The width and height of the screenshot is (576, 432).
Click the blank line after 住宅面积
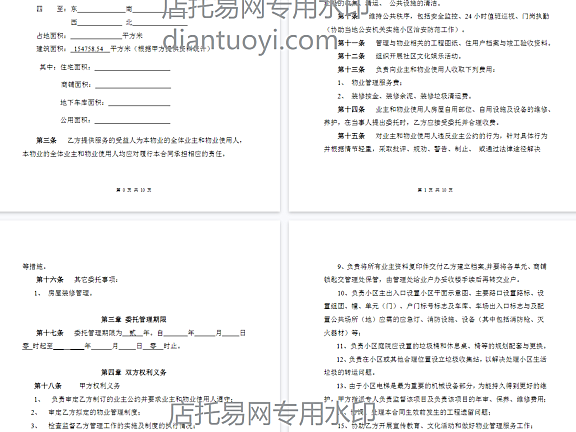pos(133,67)
